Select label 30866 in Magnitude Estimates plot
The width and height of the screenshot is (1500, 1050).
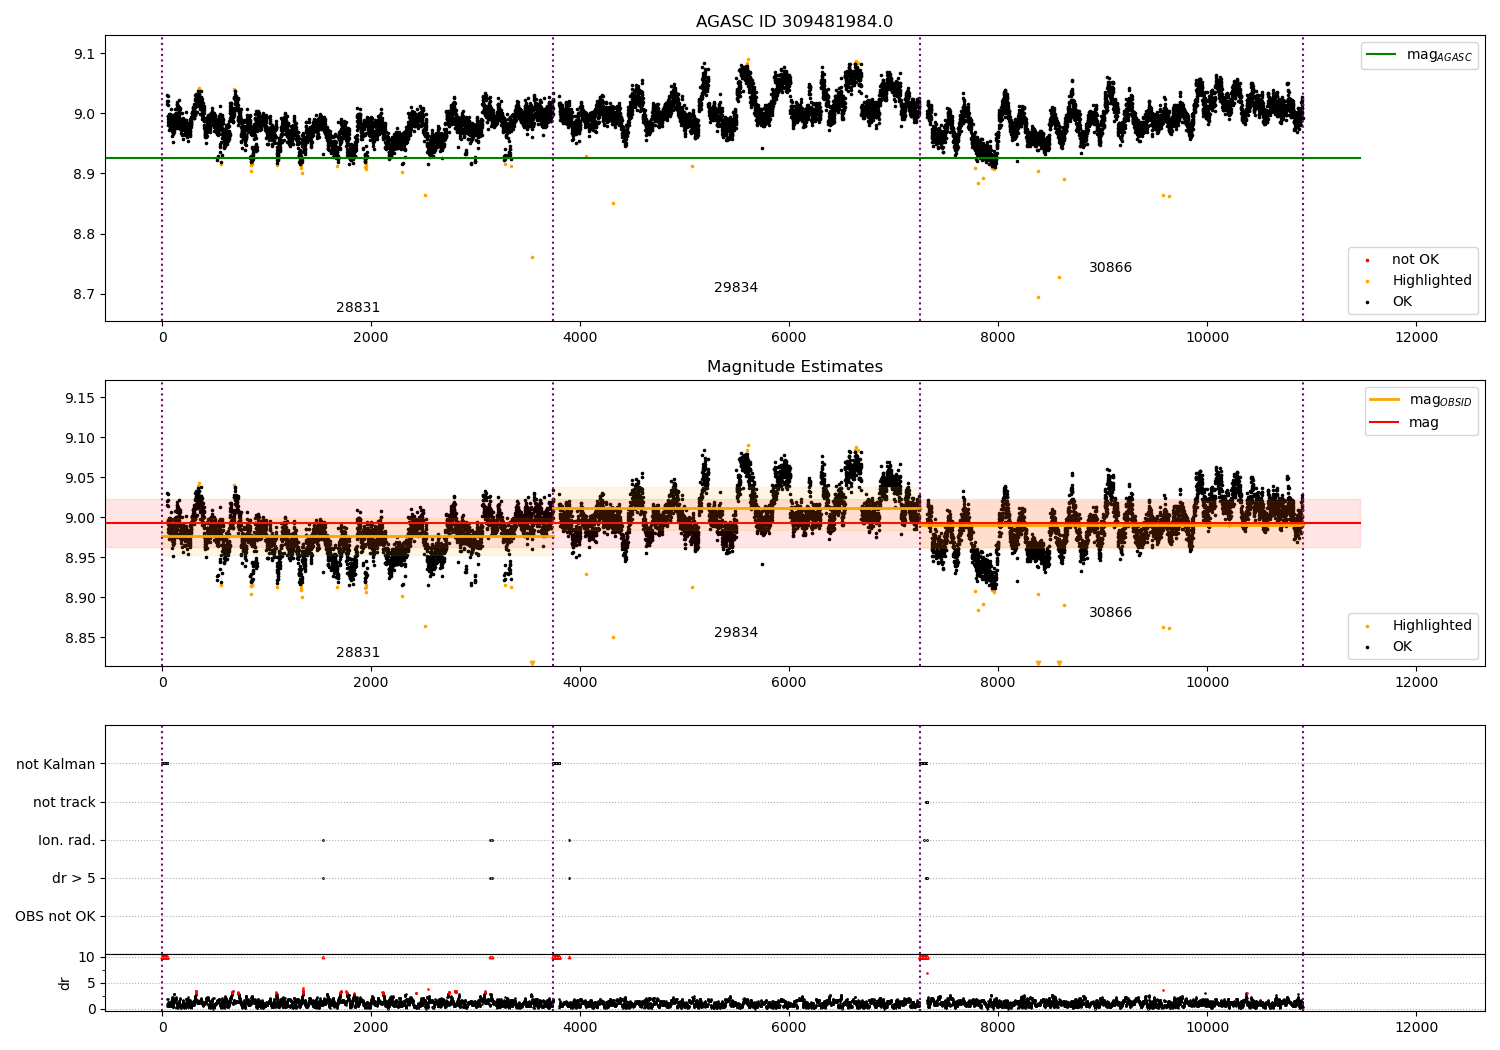click(1110, 613)
